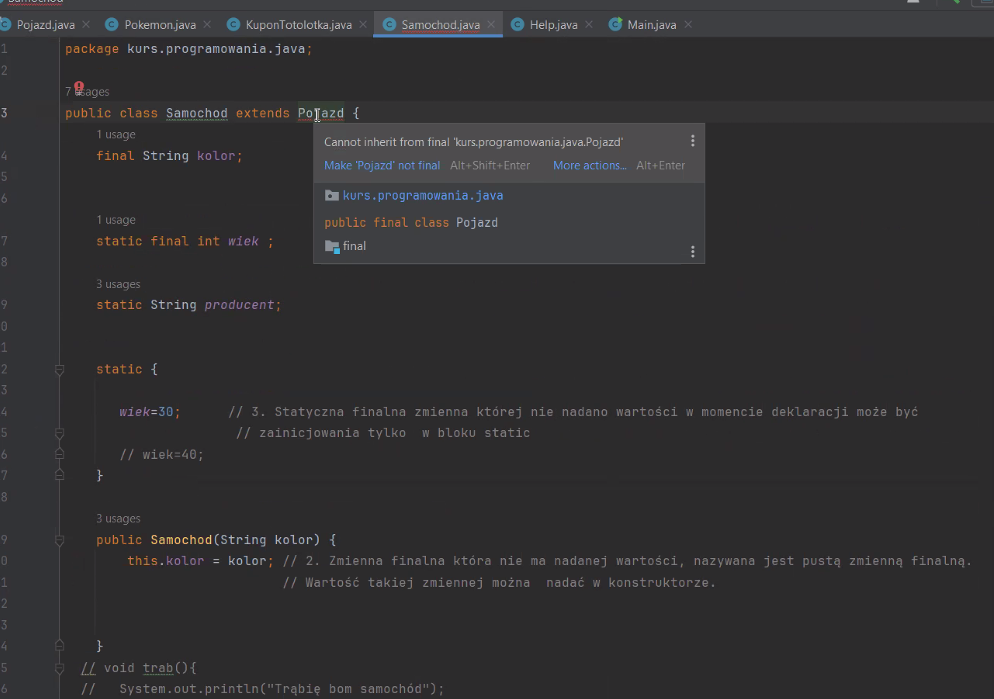The image size is (994, 699).
Task: Click the More actions... link
Action: (x=590, y=166)
